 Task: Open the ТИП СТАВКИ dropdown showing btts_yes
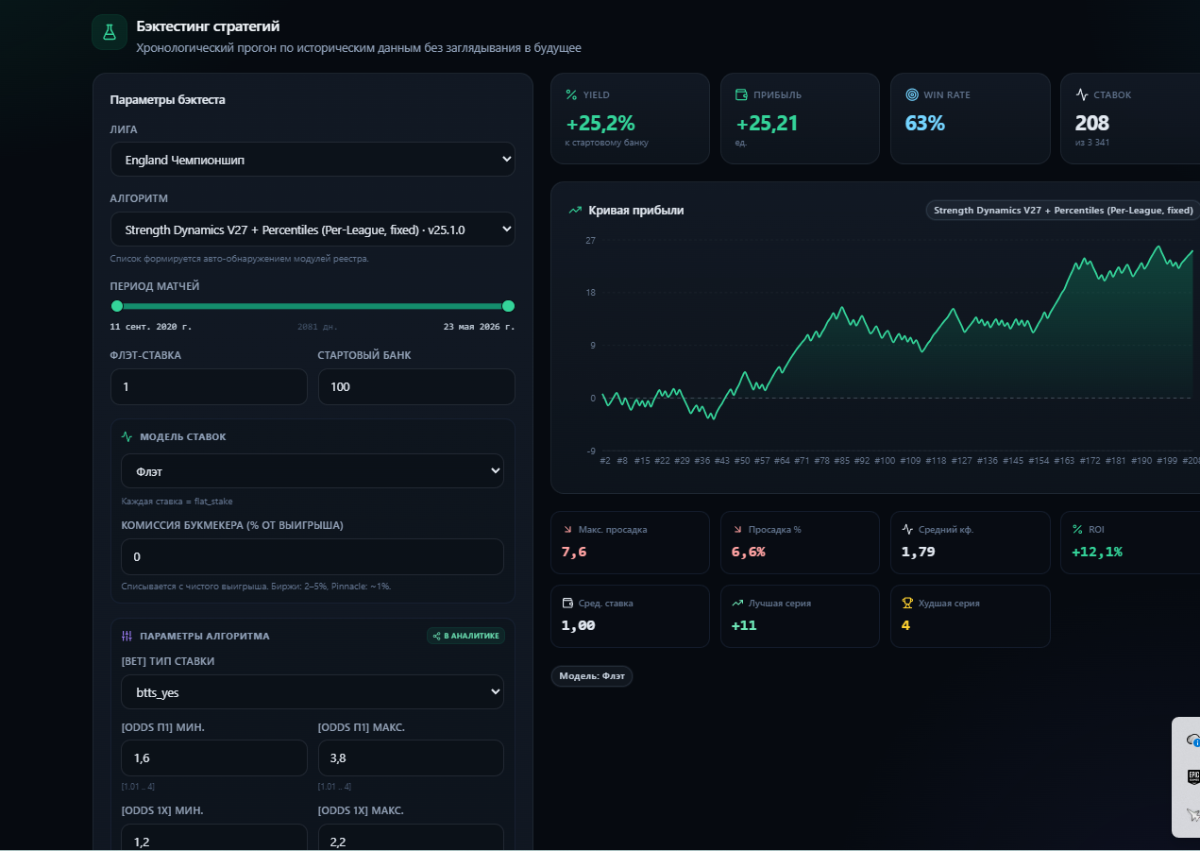[313, 692]
